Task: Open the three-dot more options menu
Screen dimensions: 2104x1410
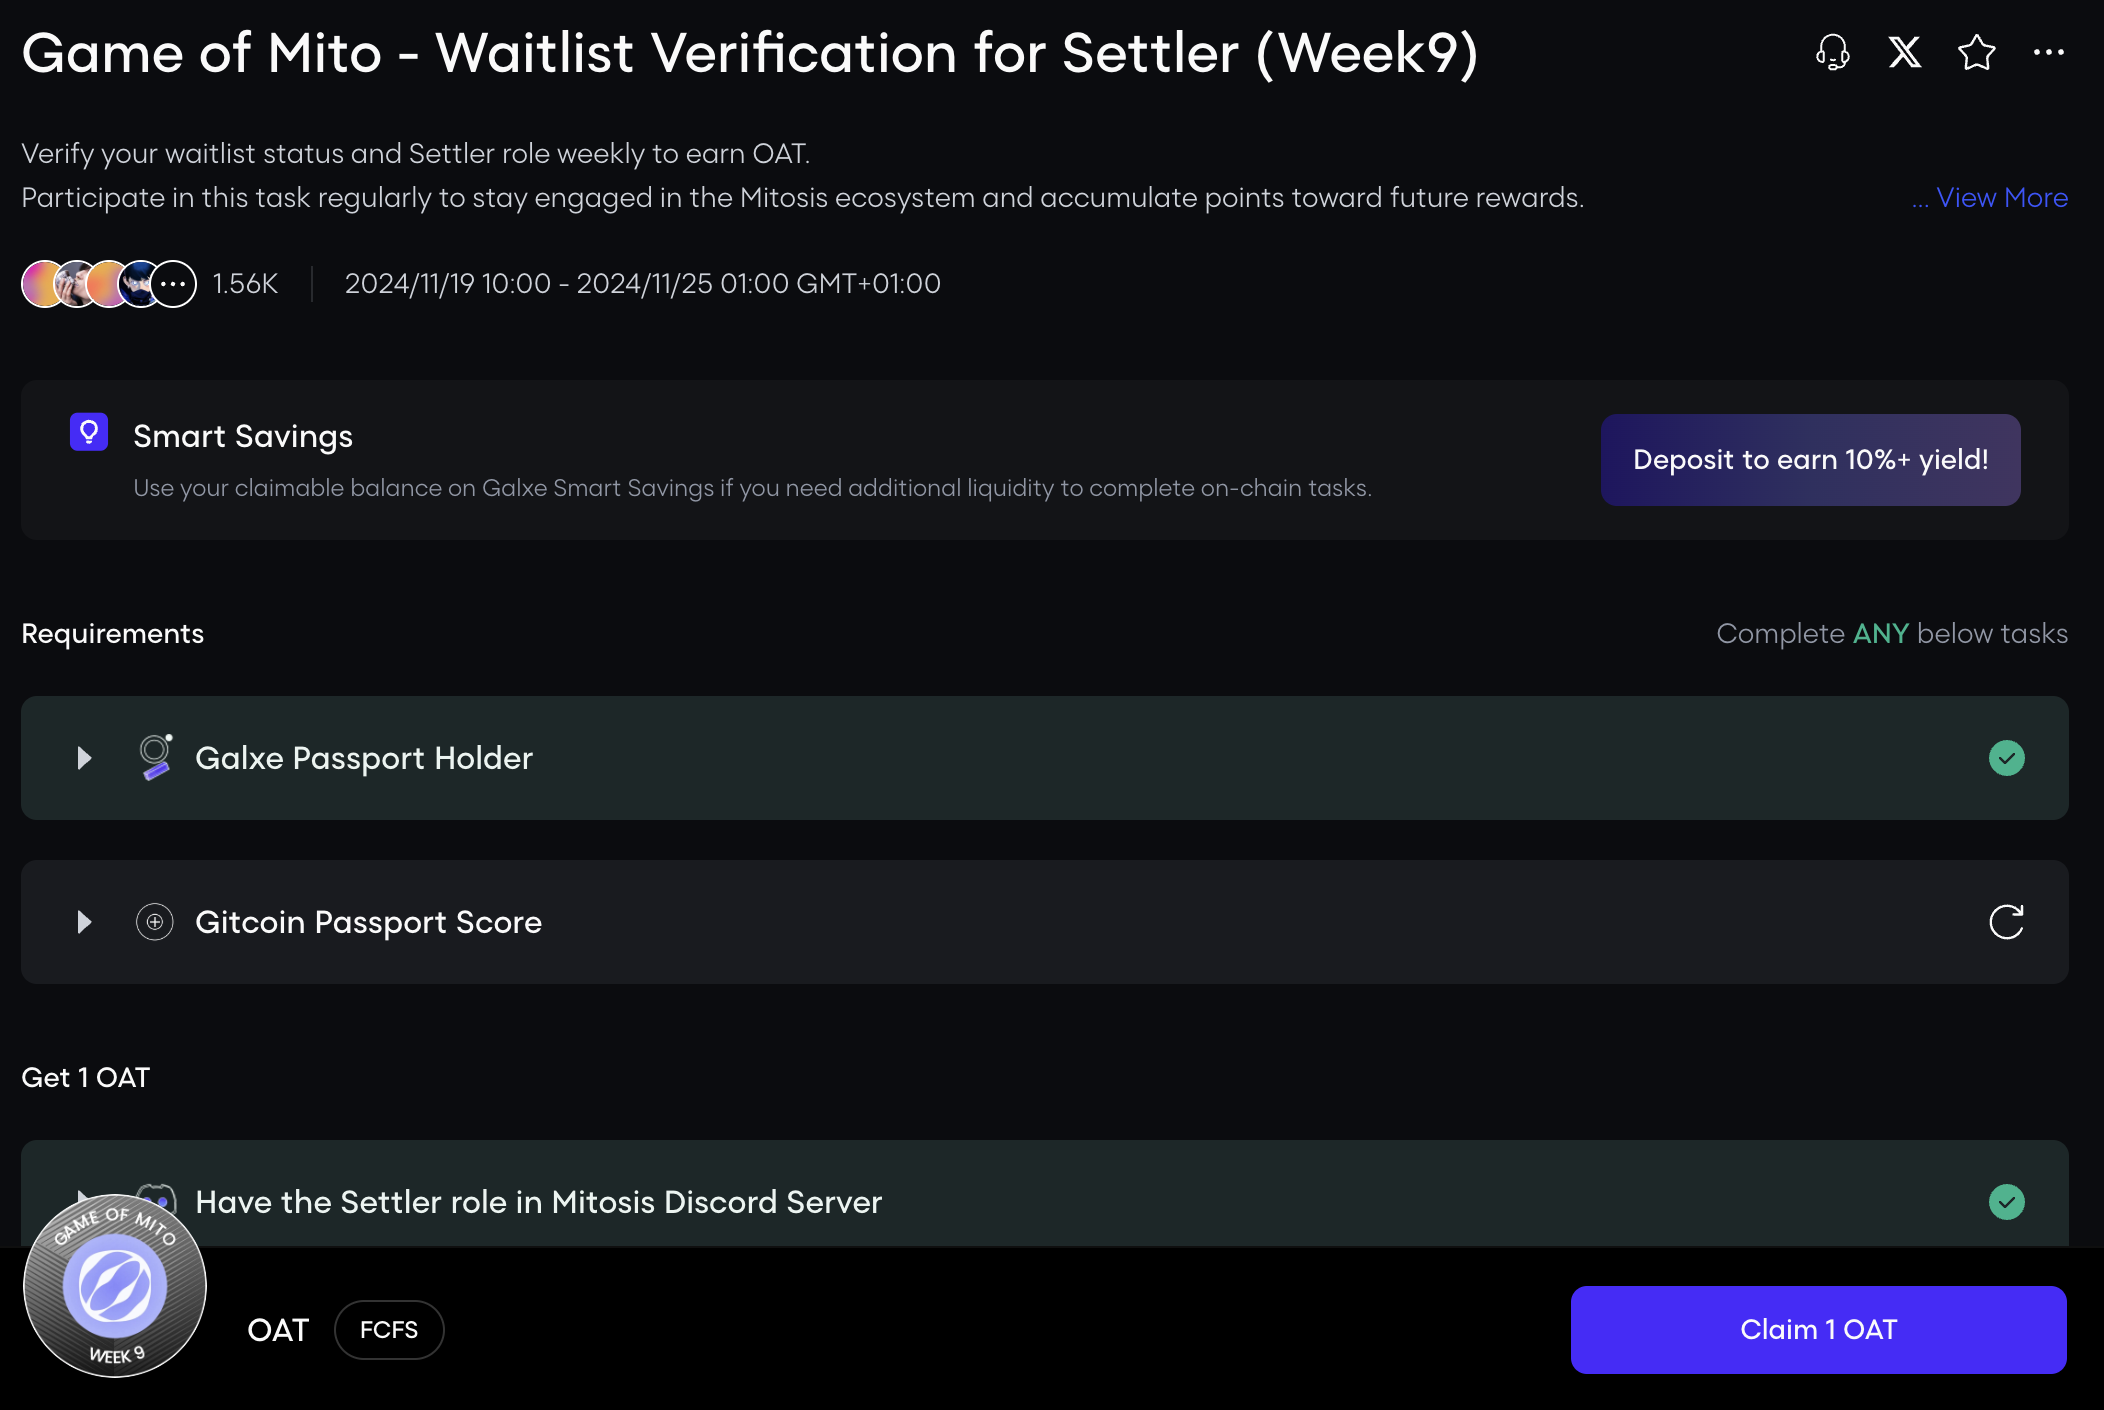Action: tap(2048, 52)
